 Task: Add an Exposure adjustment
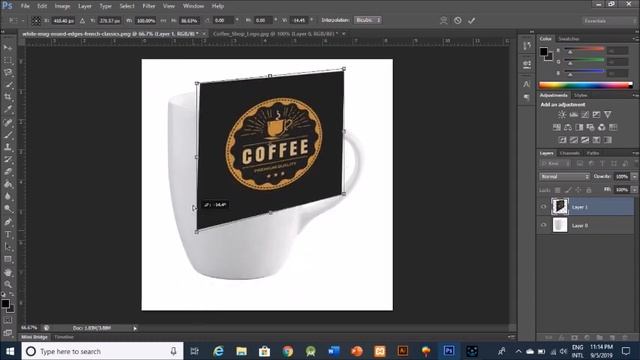(x=596, y=115)
